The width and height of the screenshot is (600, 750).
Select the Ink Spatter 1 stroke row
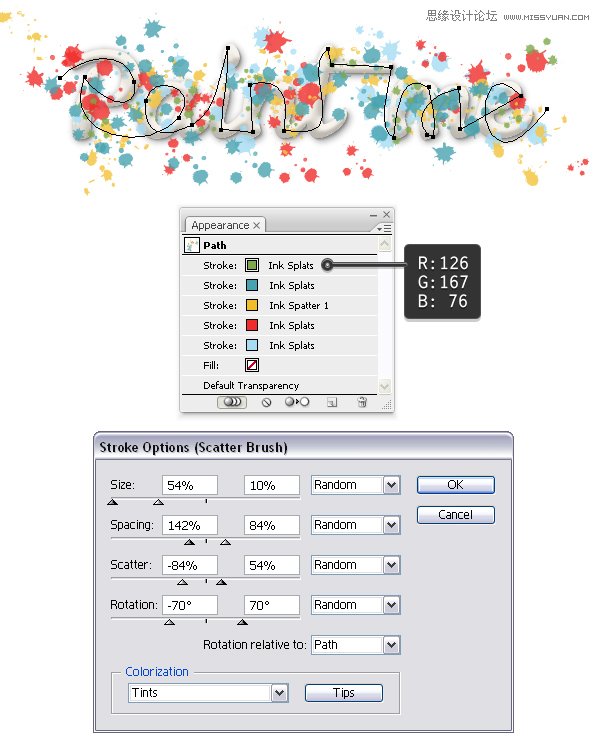(x=279, y=305)
